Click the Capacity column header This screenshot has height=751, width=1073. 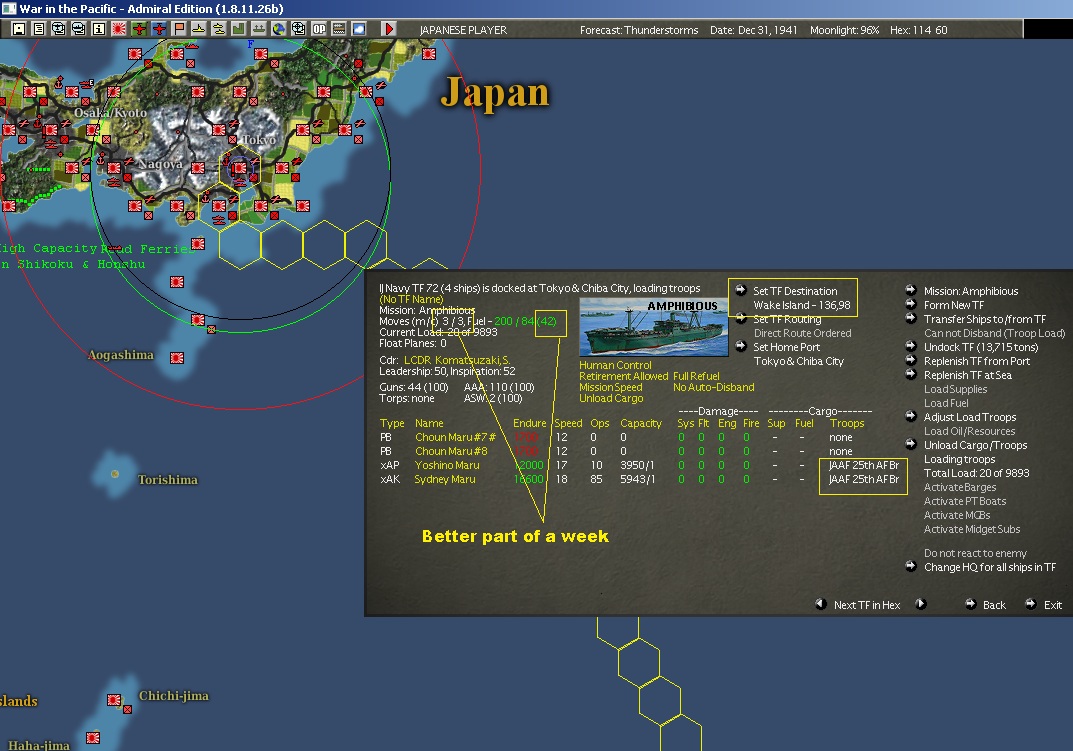point(641,423)
